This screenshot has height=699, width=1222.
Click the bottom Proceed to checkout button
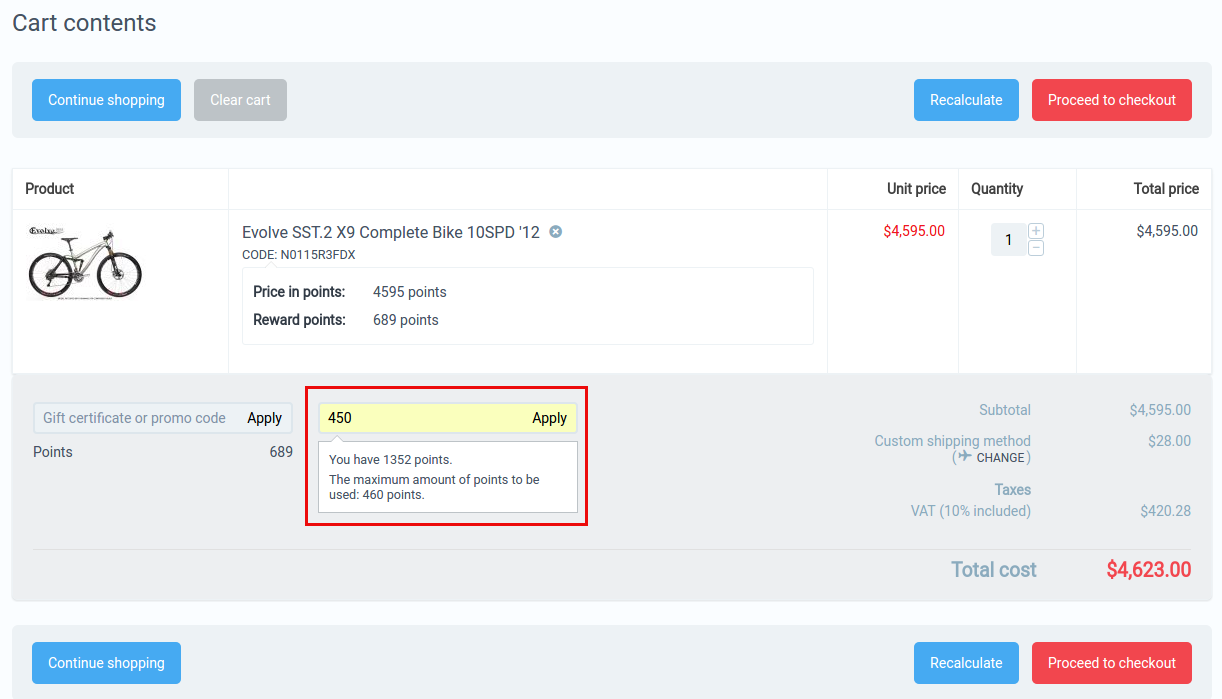(1112, 663)
